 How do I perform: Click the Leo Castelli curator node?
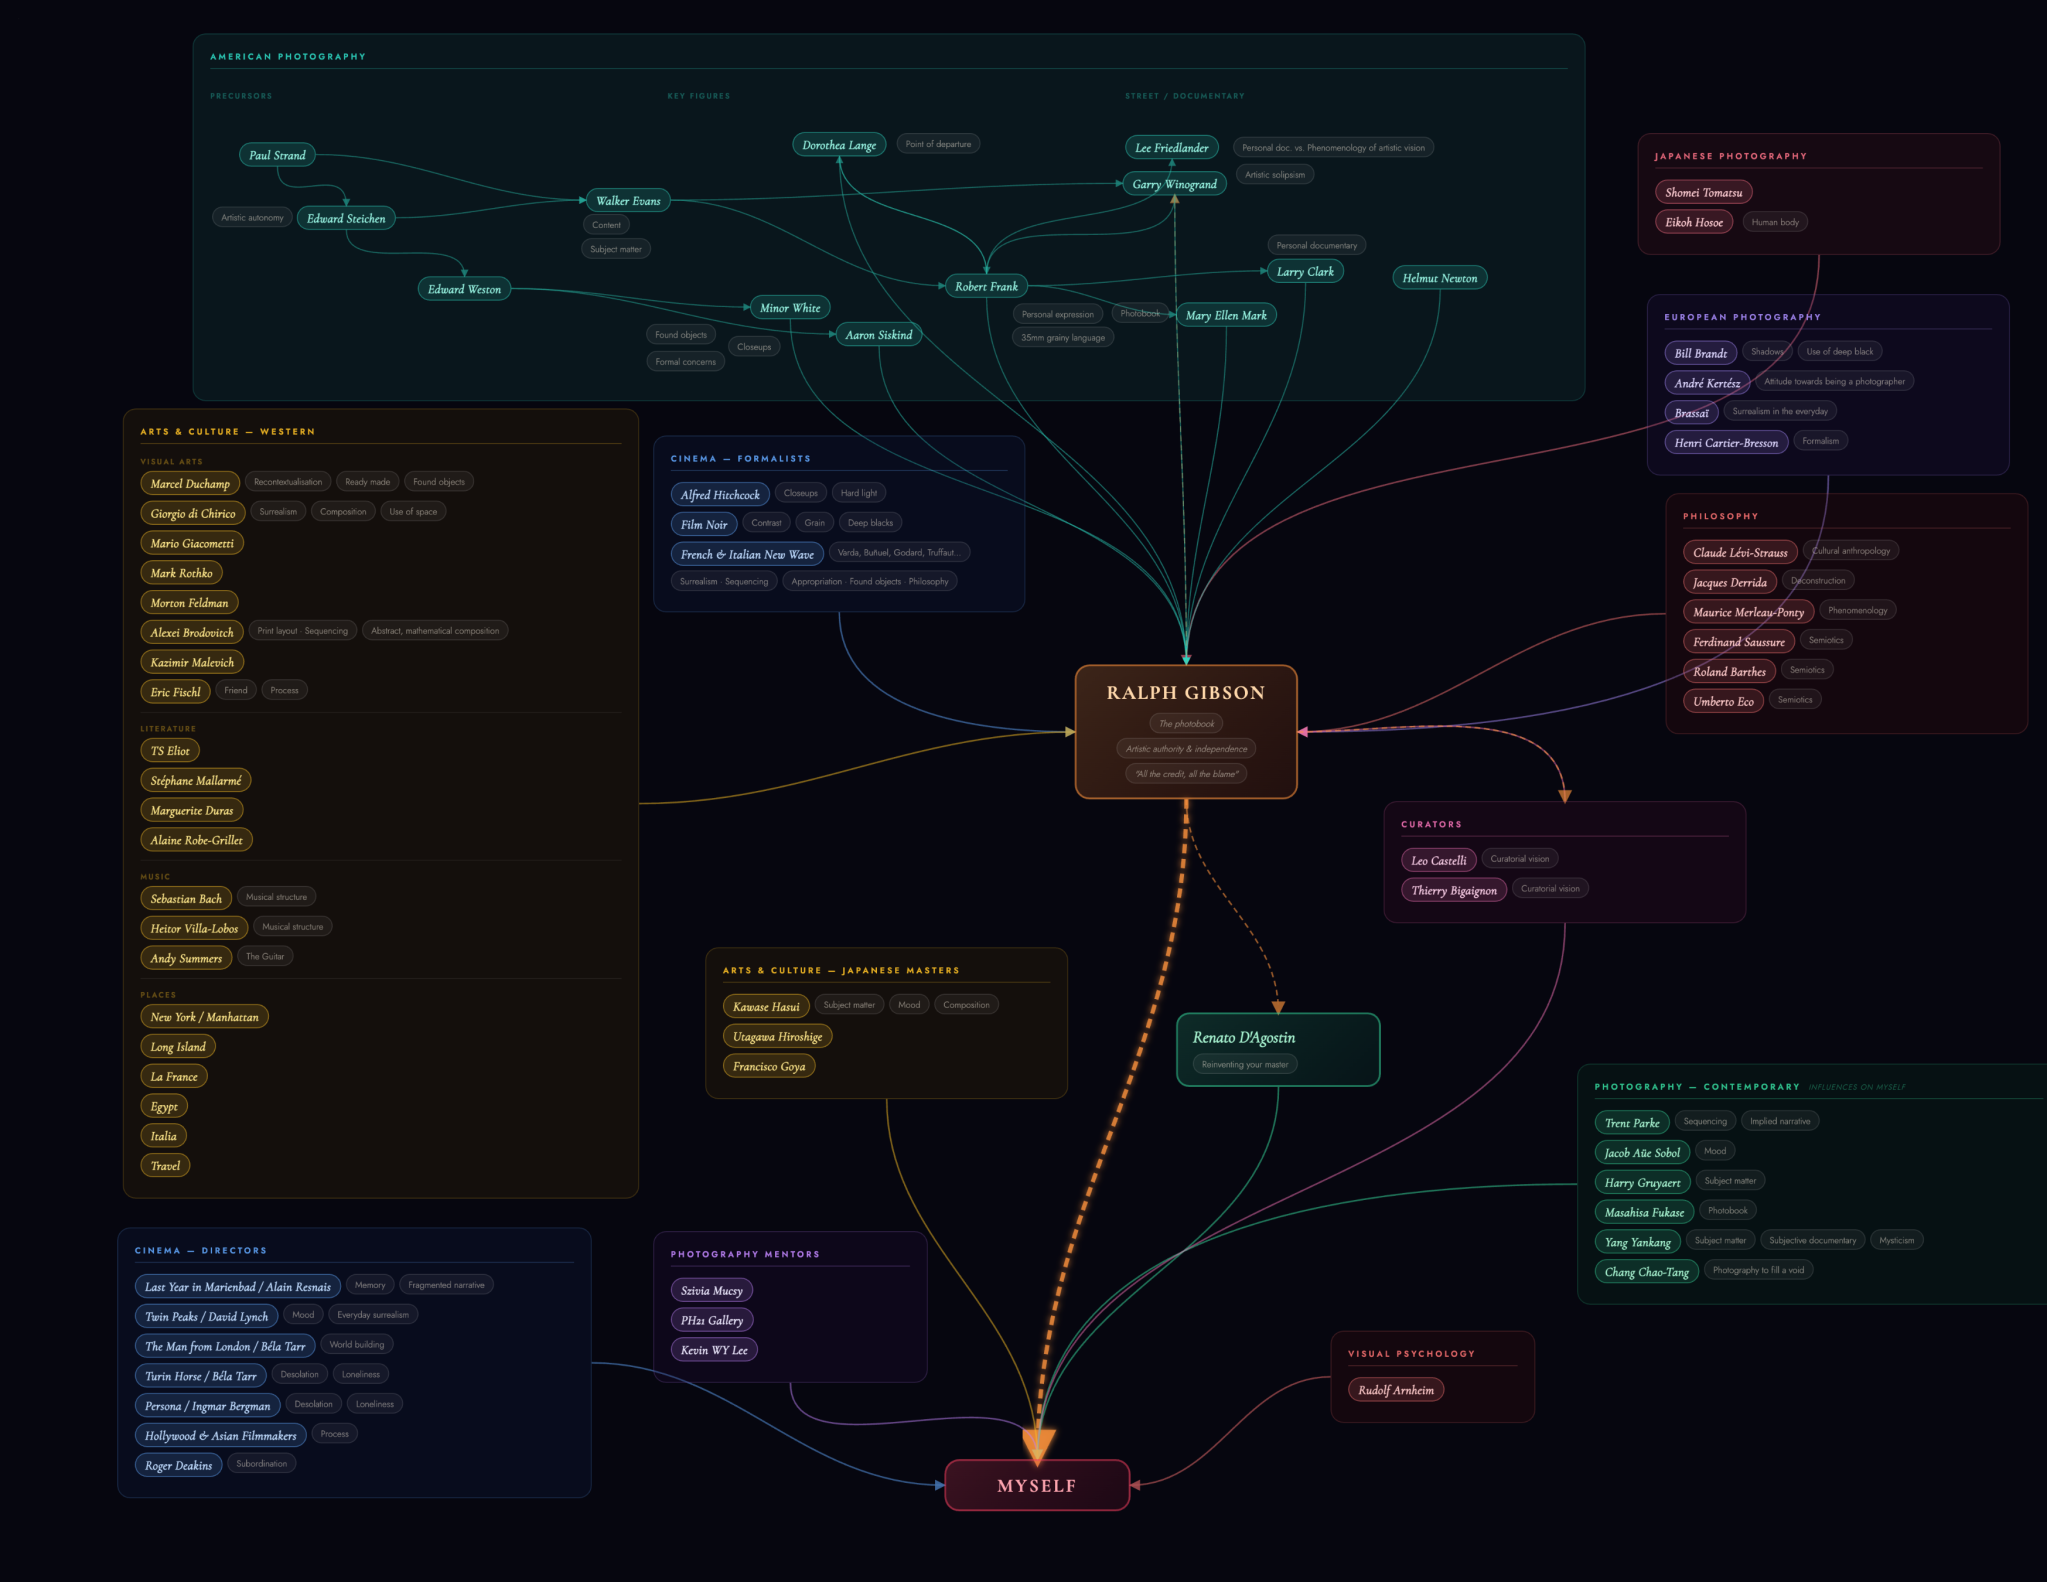tap(1438, 859)
